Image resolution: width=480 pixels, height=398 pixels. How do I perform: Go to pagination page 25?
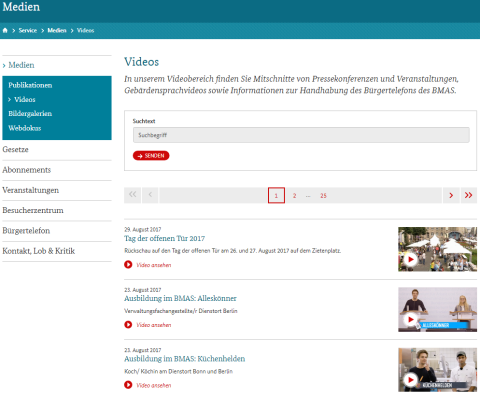click(x=323, y=196)
